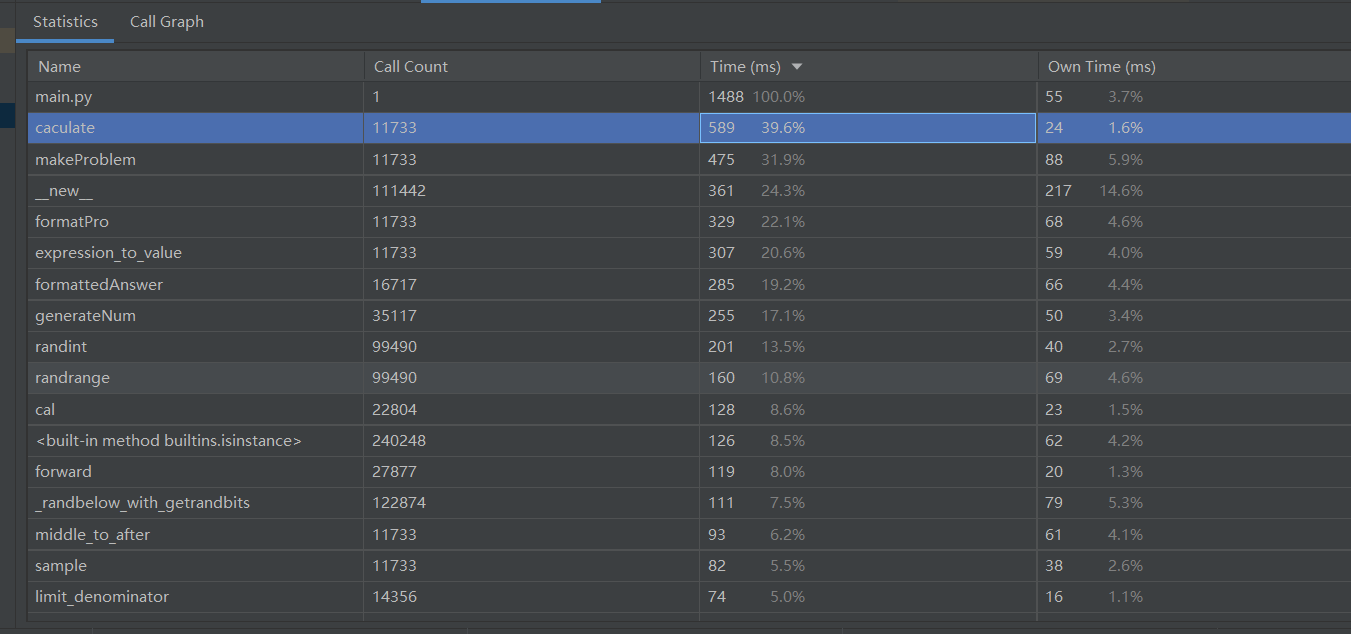Image resolution: width=1351 pixels, height=634 pixels.
Task: Switch to the Statistics tab
Action: tap(65, 22)
